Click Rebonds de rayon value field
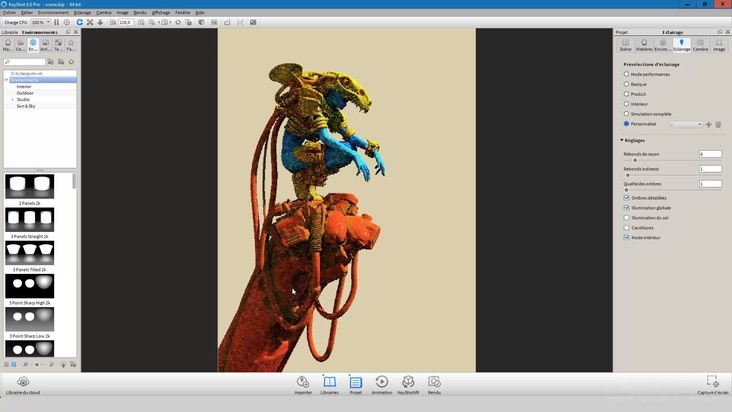The height and width of the screenshot is (412, 732). tap(711, 154)
